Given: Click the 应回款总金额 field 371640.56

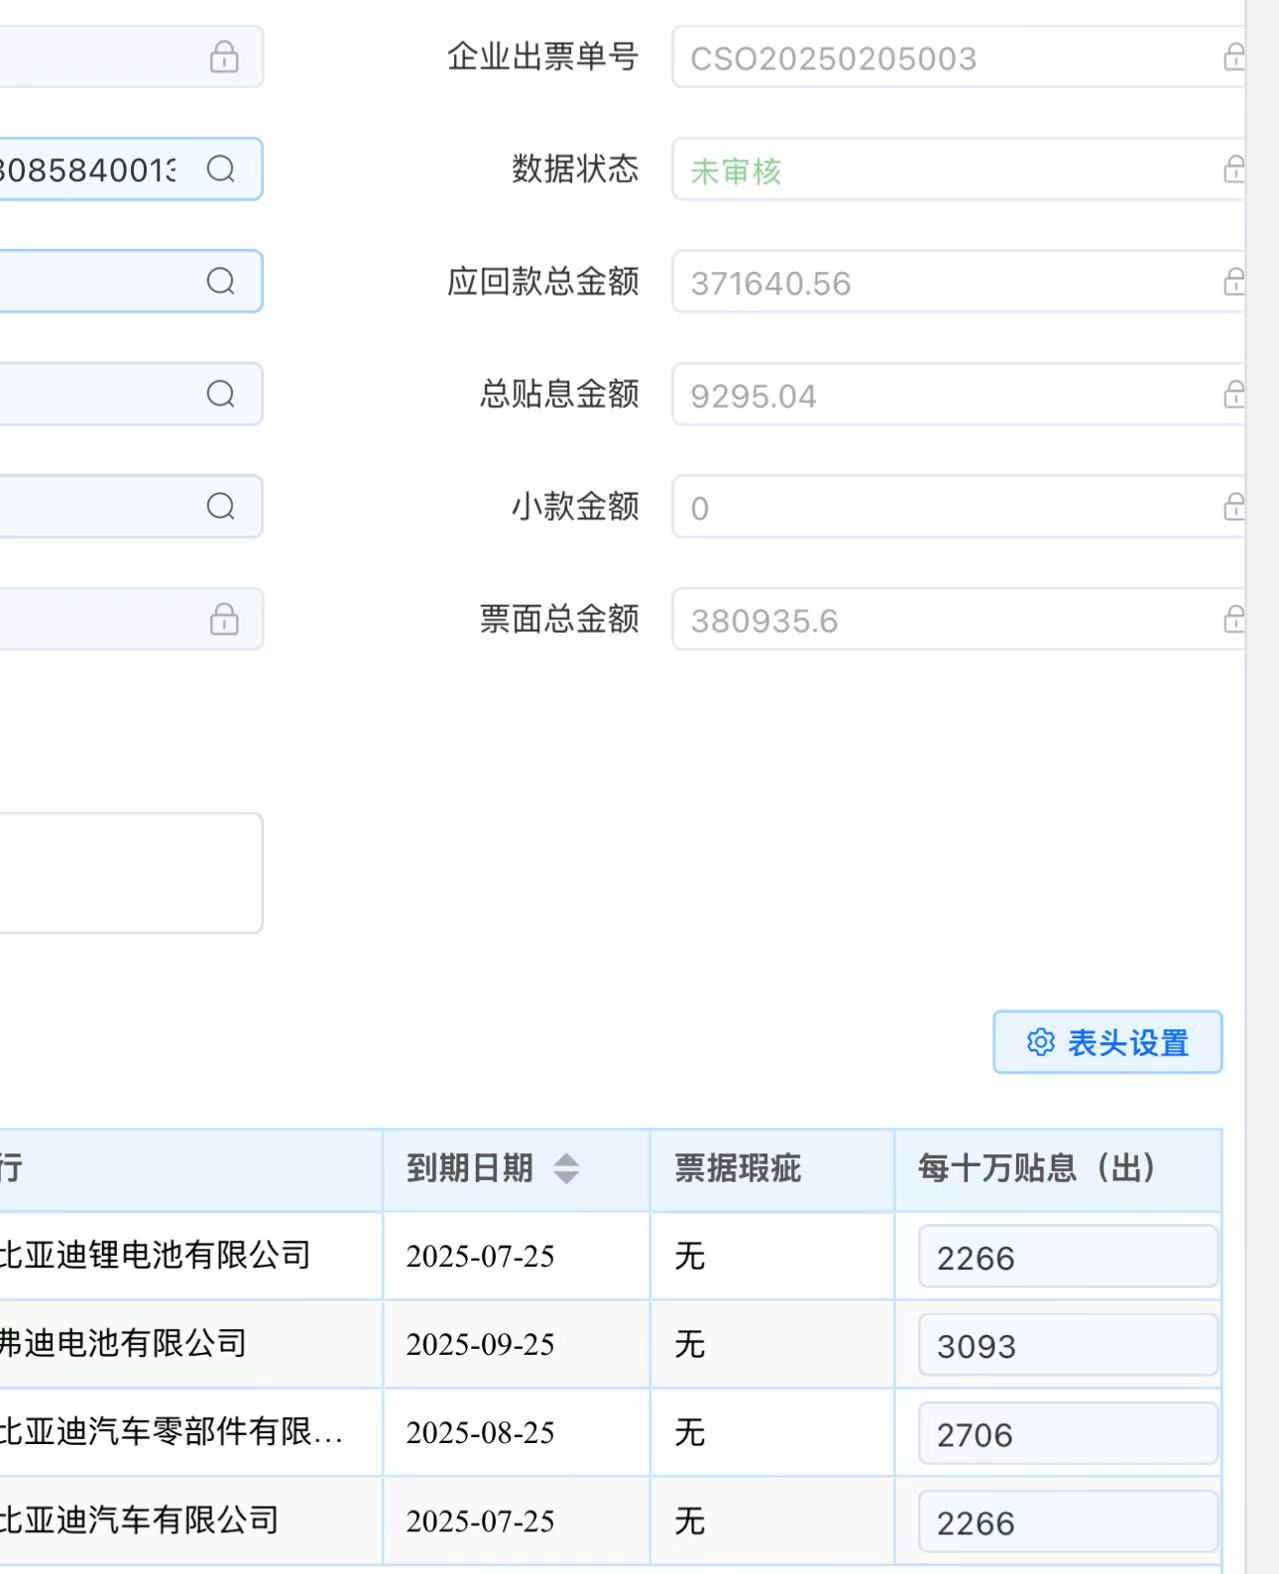Looking at the screenshot, I should 940,283.
